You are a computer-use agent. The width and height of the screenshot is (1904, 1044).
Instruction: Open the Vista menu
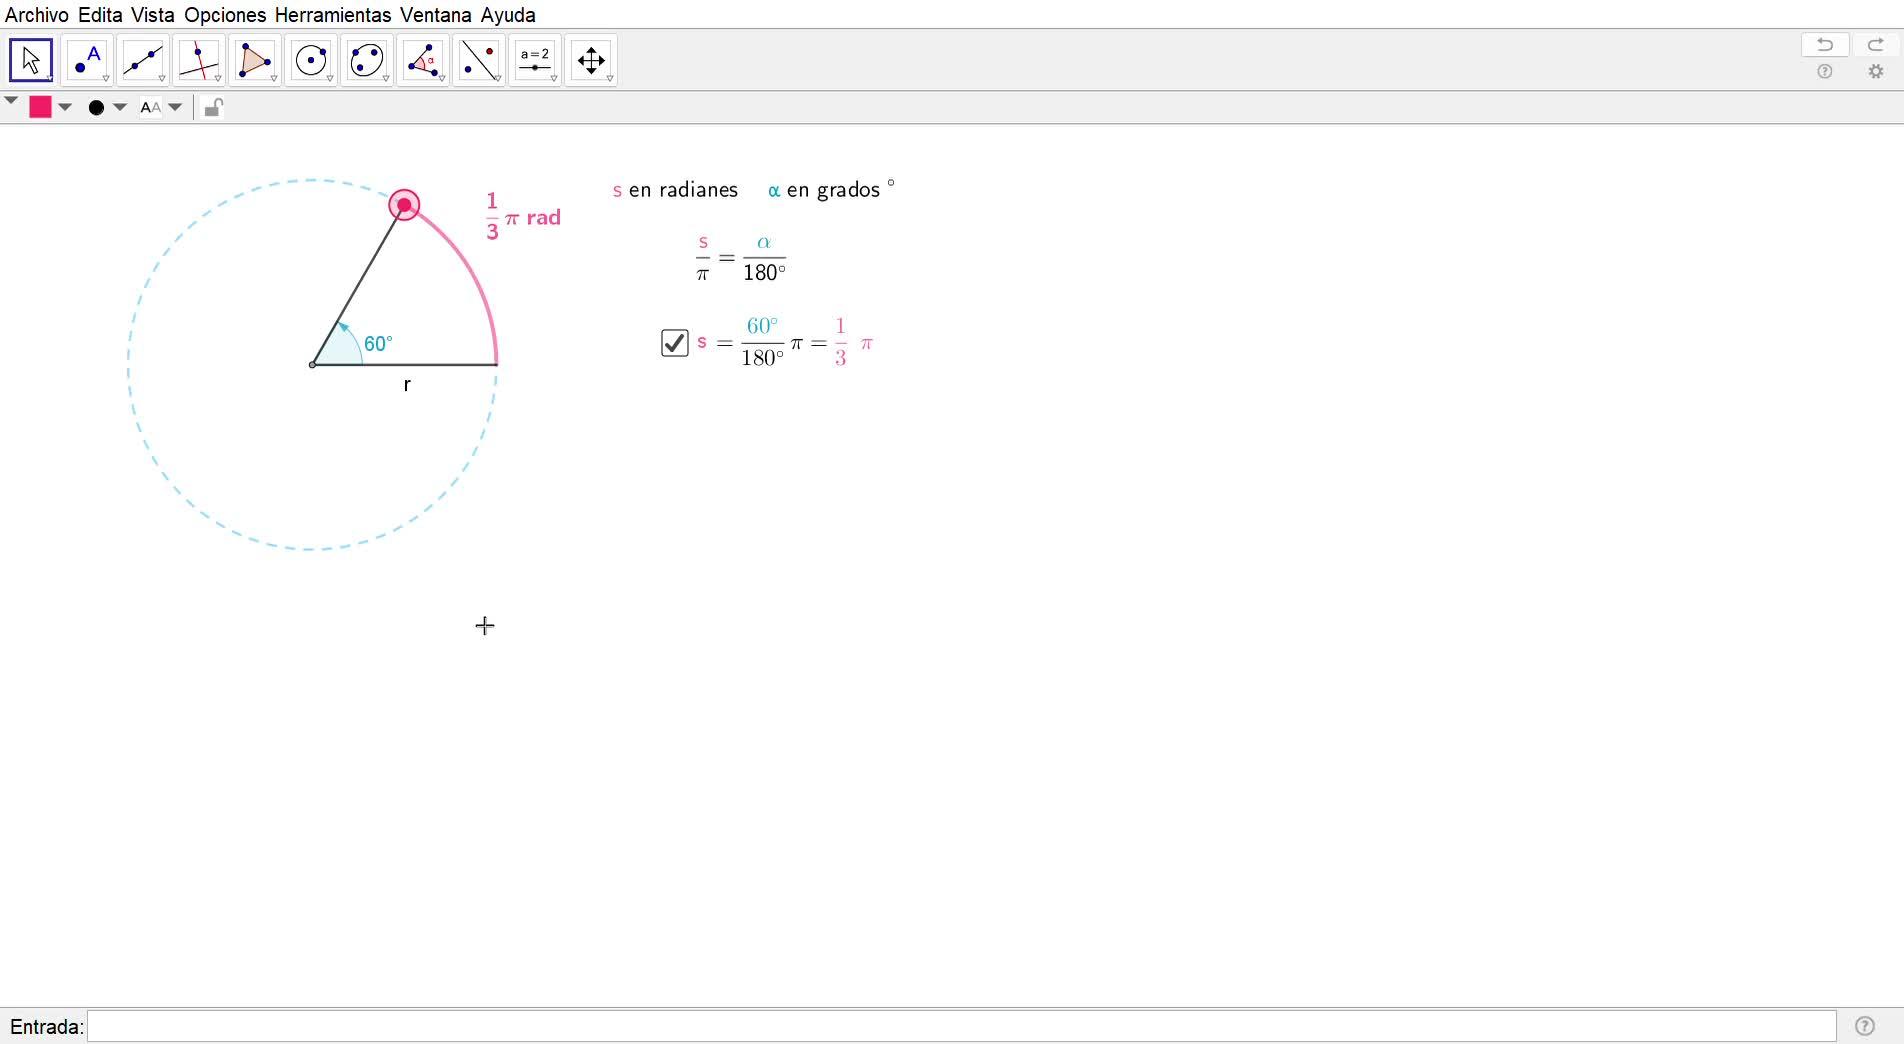click(x=152, y=15)
